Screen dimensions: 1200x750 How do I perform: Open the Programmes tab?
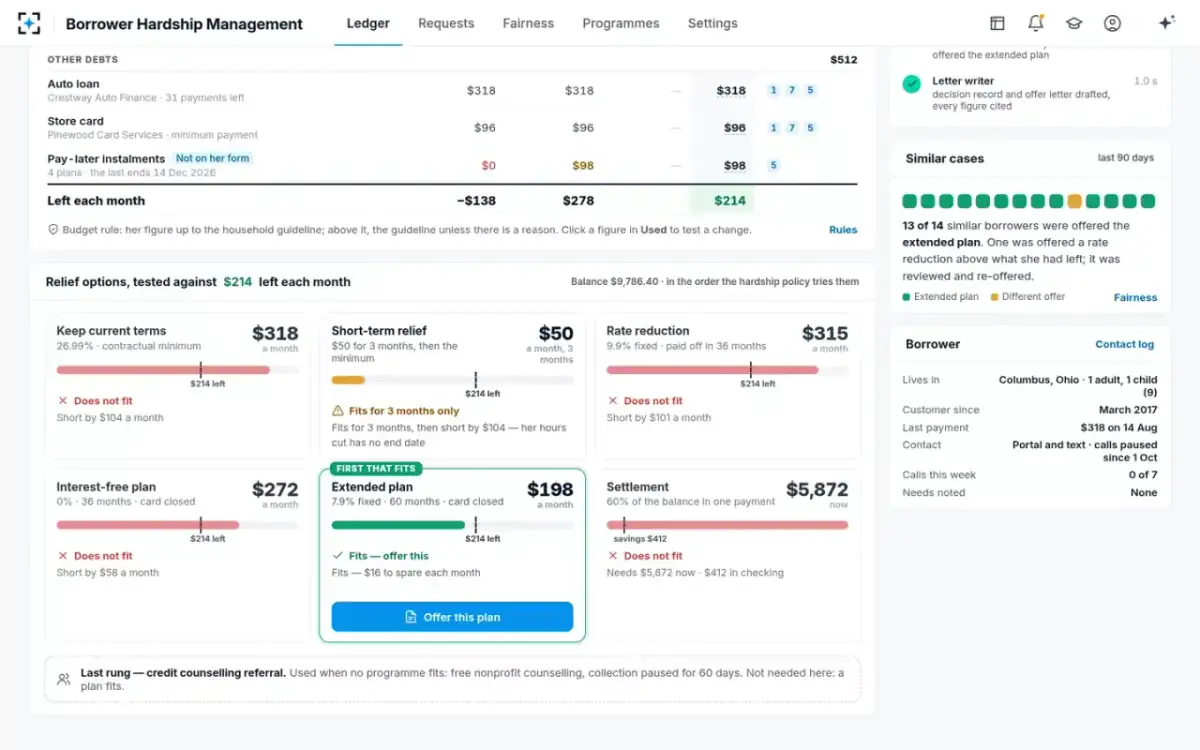click(x=621, y=23)
